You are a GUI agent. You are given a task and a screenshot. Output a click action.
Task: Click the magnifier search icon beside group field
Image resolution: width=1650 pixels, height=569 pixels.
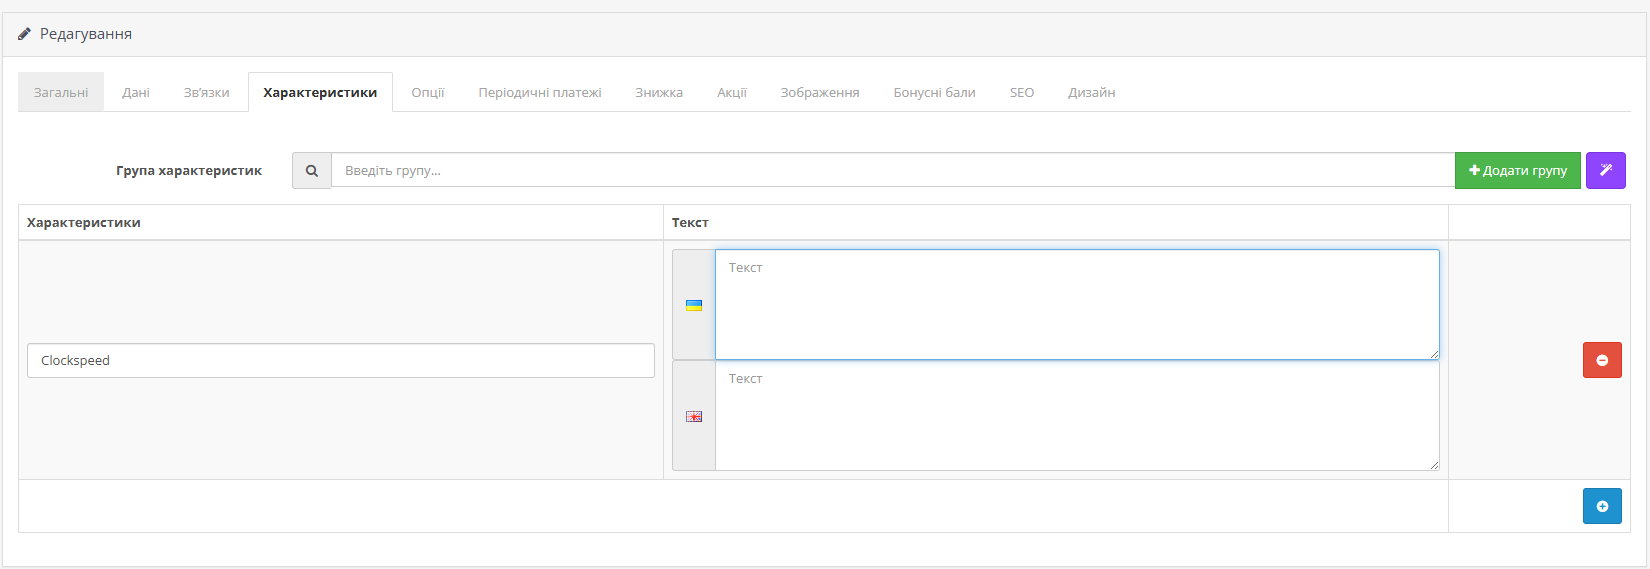pos(312,171)
